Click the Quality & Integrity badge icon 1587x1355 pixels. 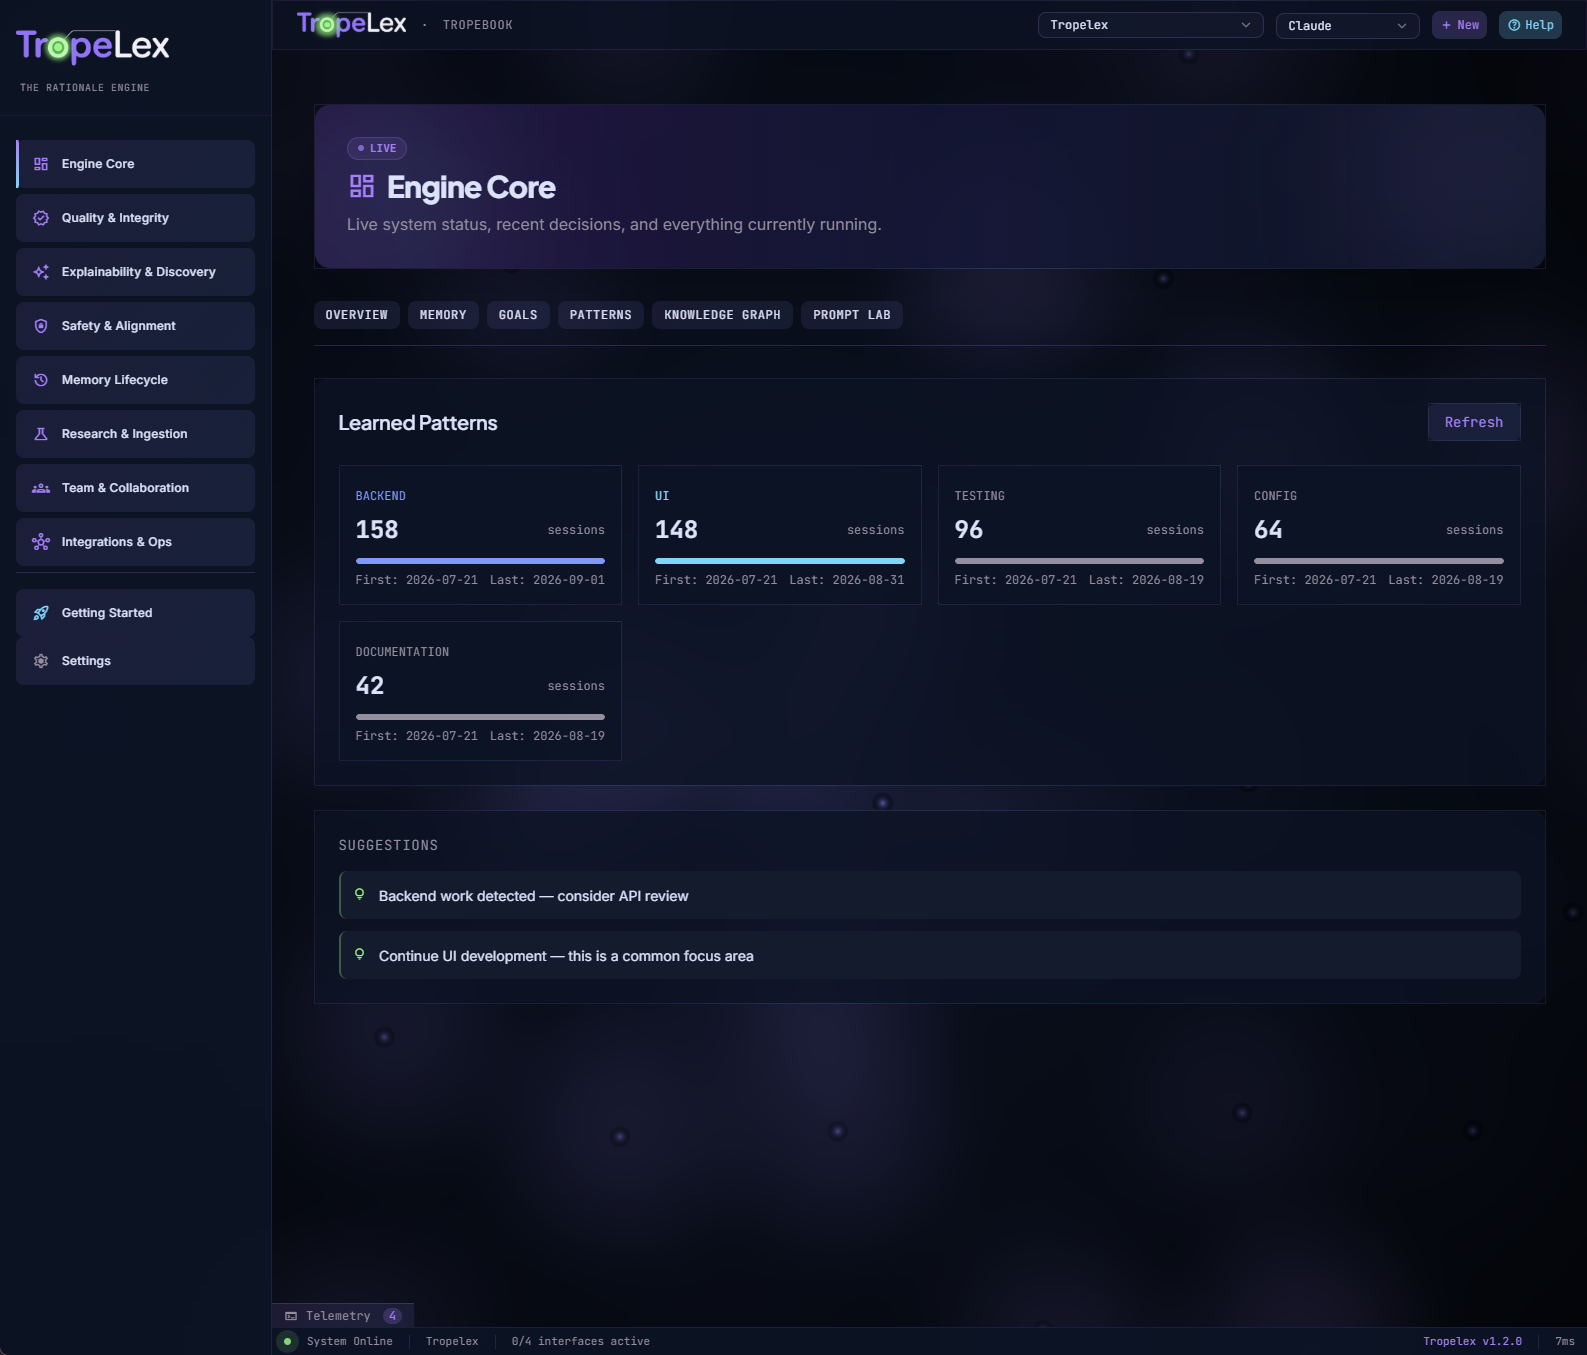[41, 218]
